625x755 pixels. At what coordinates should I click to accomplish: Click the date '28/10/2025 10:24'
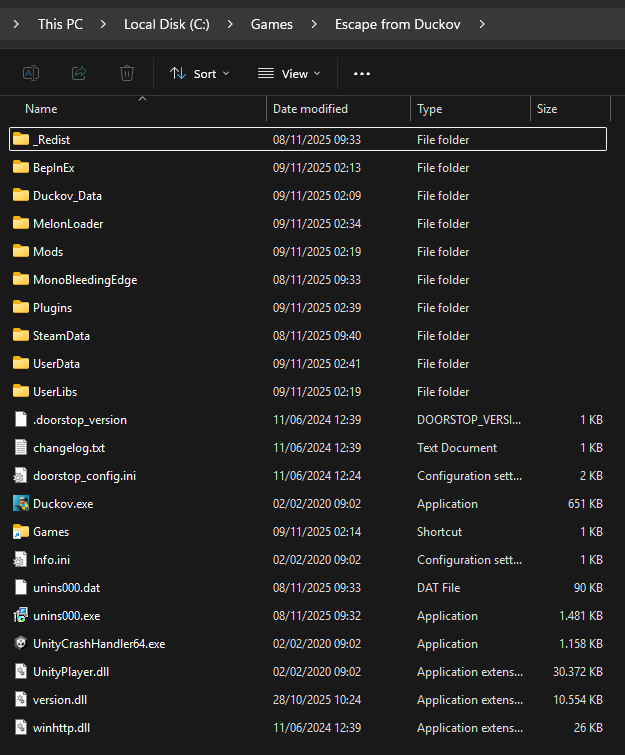tap(317, 700)
